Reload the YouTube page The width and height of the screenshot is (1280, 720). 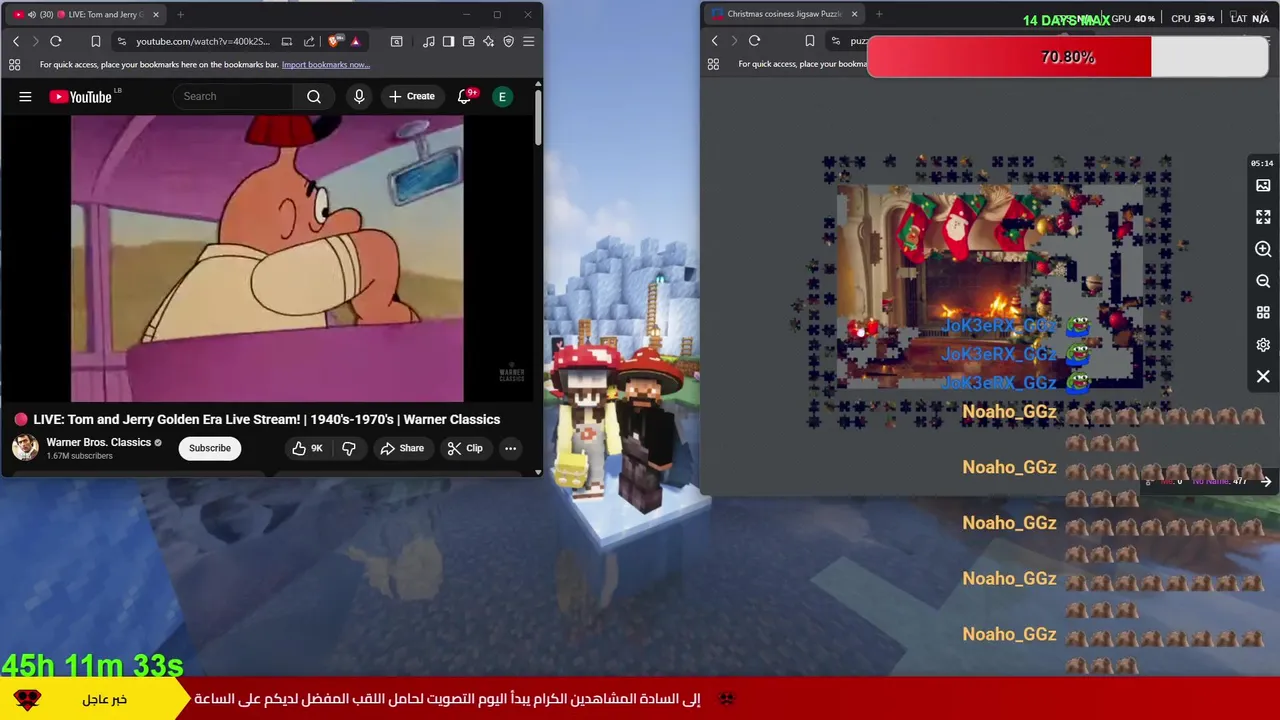pyautogui.click(x=56, y=41)
